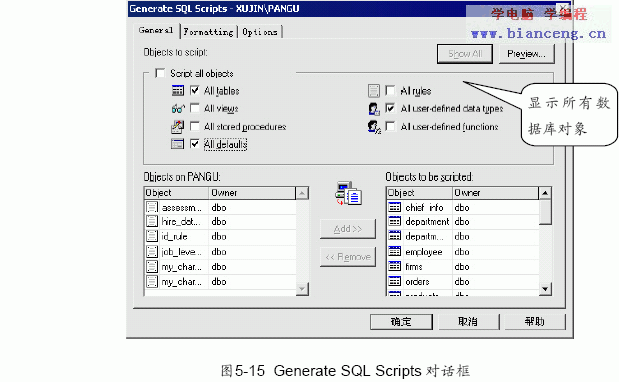The height and width of the screenshot is (382, 619).
Task: Click the All defaults icon
Action: (178, 144)
